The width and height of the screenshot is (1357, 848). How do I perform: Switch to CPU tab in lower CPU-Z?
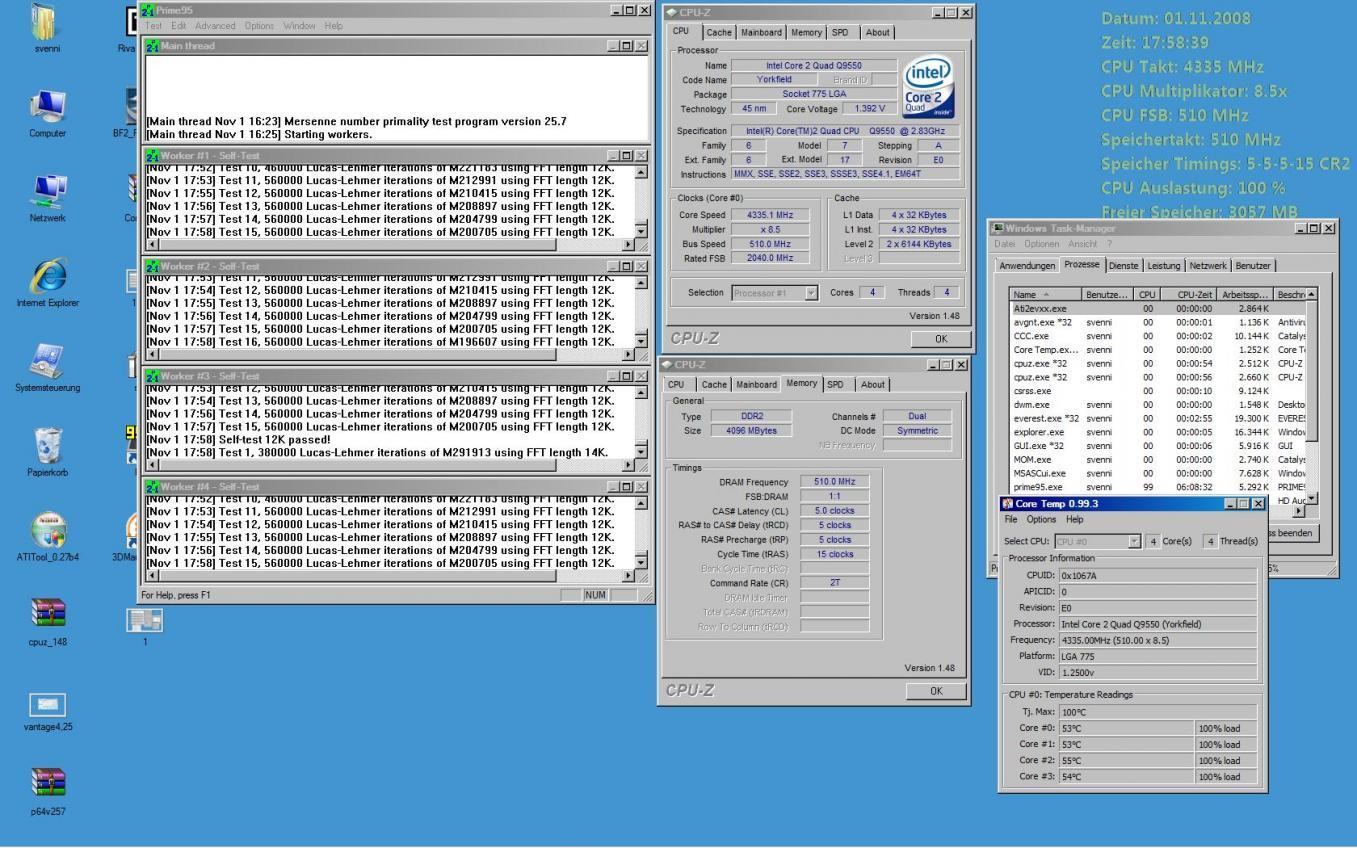coord(677,384)
